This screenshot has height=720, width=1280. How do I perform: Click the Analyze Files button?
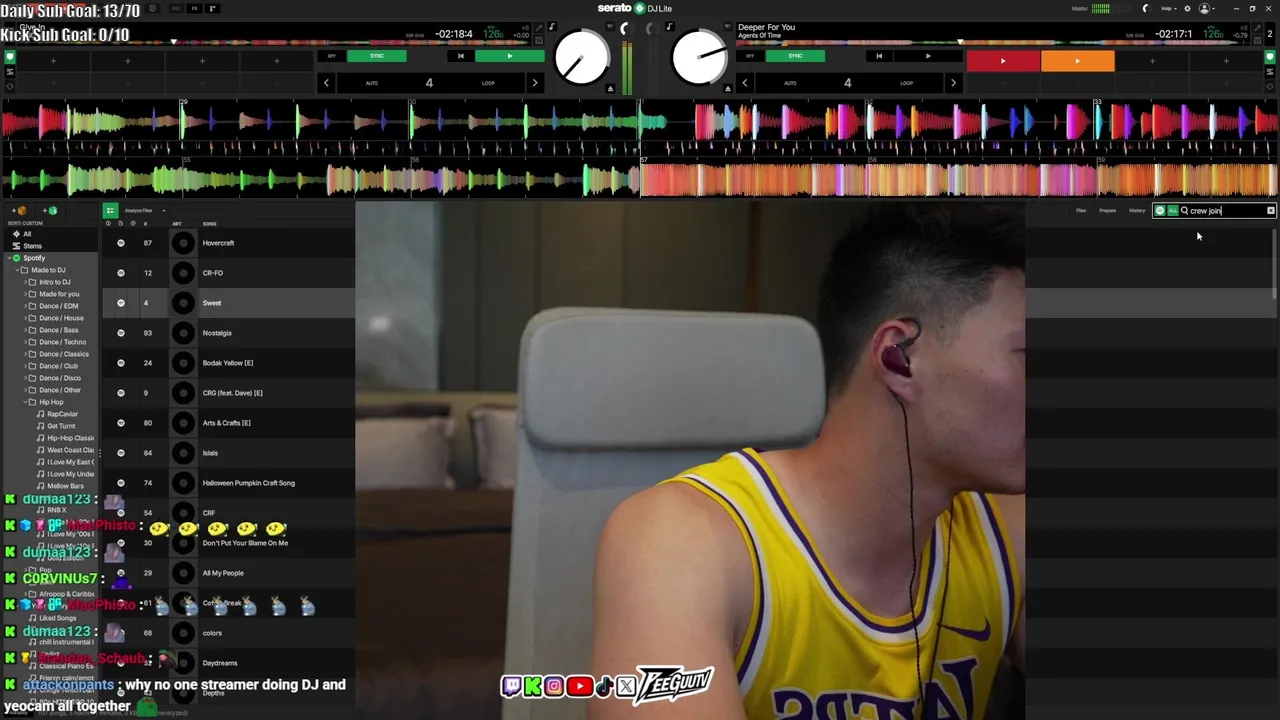tap(138, 210)
